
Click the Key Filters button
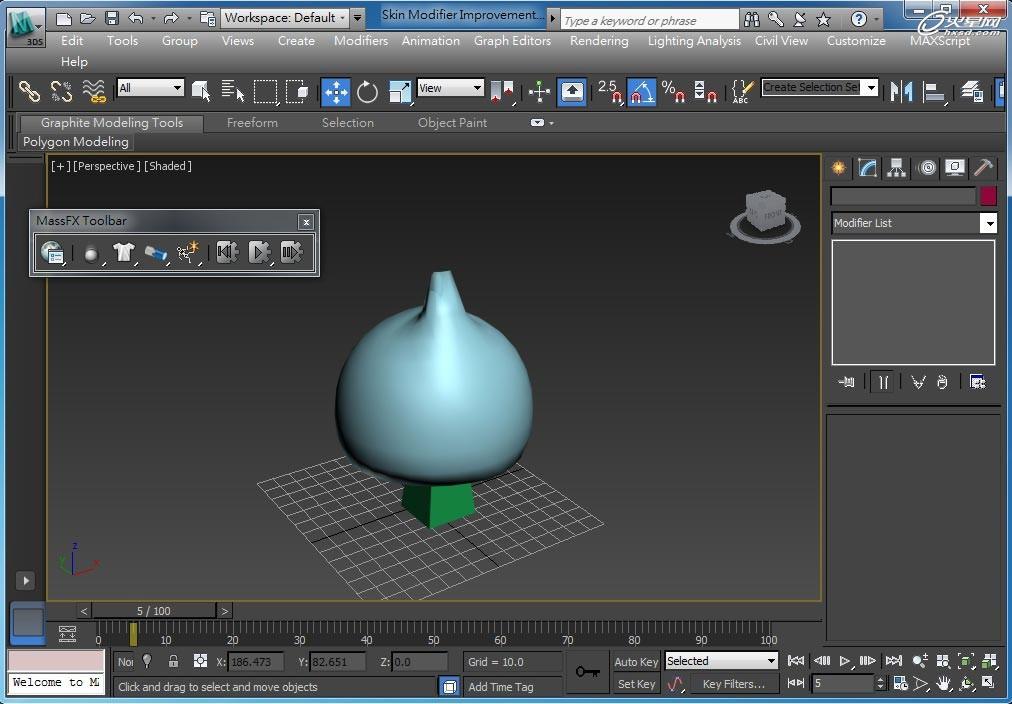tap(733, 684)
